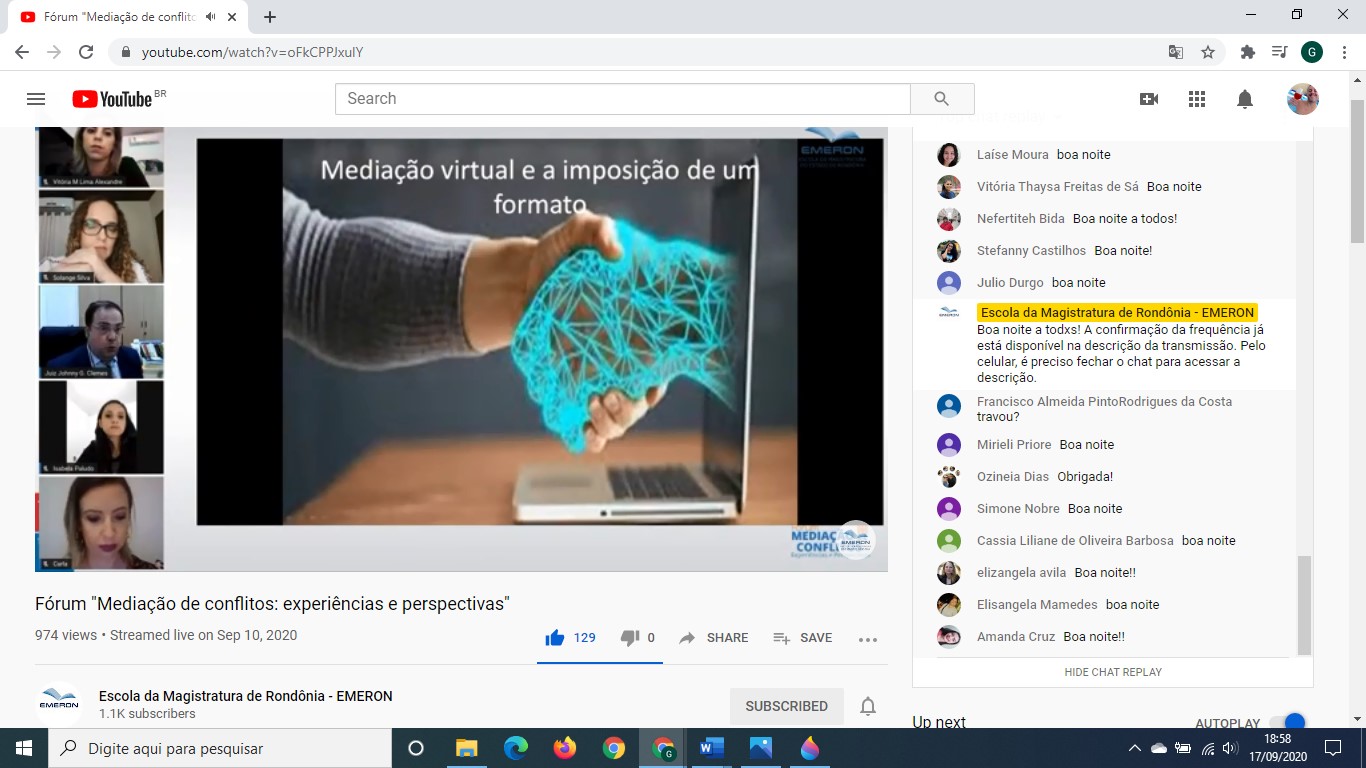Image resolution: width=1366 pixels, height=768 pixels.
Task: Show hidden system tray icons
Action: coord(1134,748)
